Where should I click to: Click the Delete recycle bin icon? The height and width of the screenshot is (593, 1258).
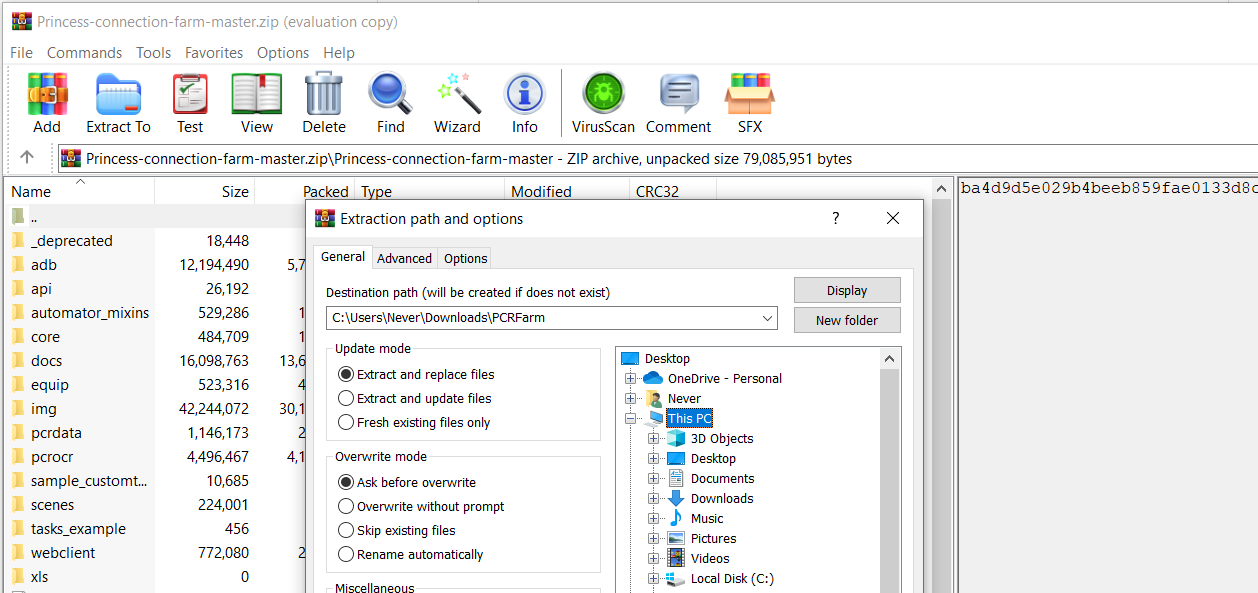[324, 94]
